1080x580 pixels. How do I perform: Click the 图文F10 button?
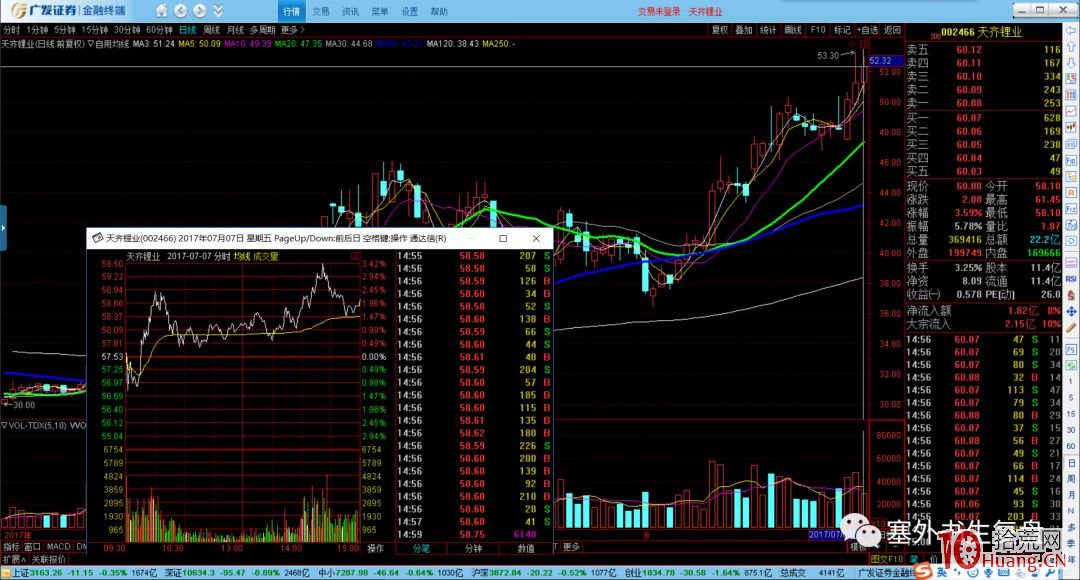click(x=886, y=559)
